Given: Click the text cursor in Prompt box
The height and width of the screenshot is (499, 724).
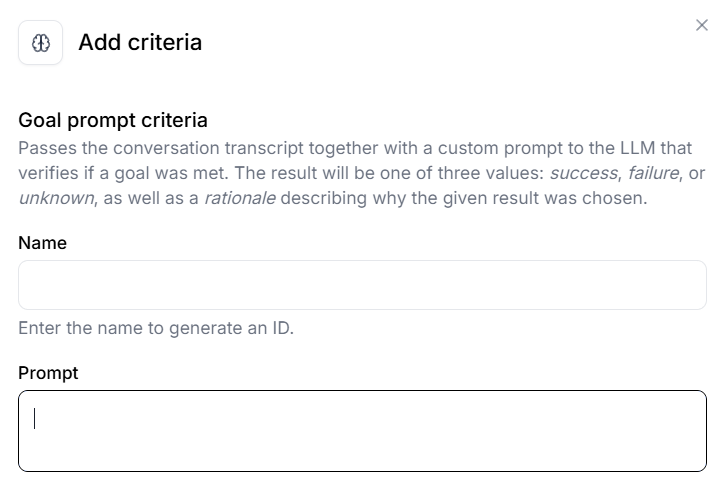Looking at the screenshot, I should point(35,418).
